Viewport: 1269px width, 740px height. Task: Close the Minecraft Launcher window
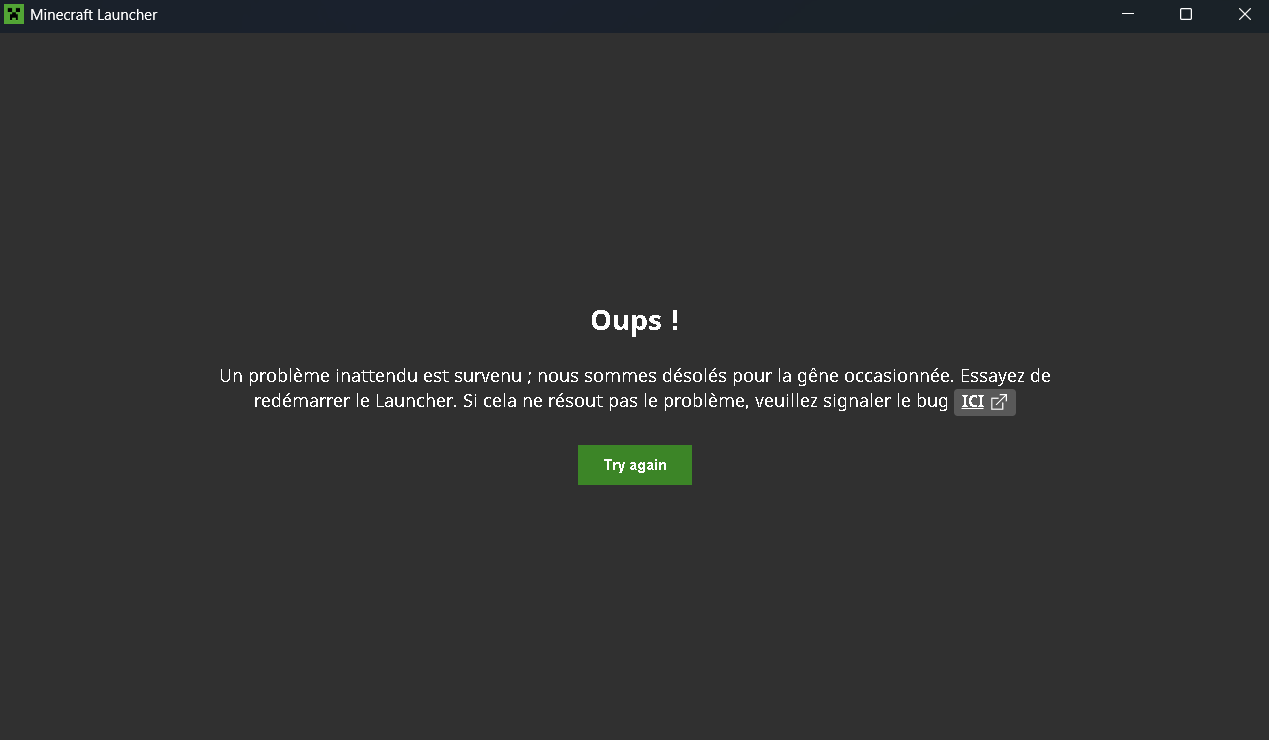[x=1244, y=14]
